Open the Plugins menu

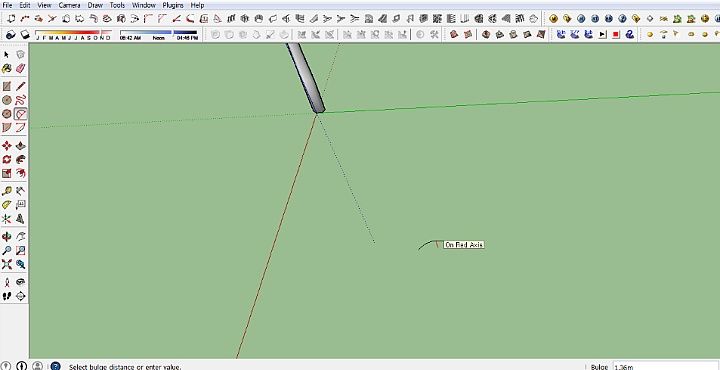[x=173, y=5]
